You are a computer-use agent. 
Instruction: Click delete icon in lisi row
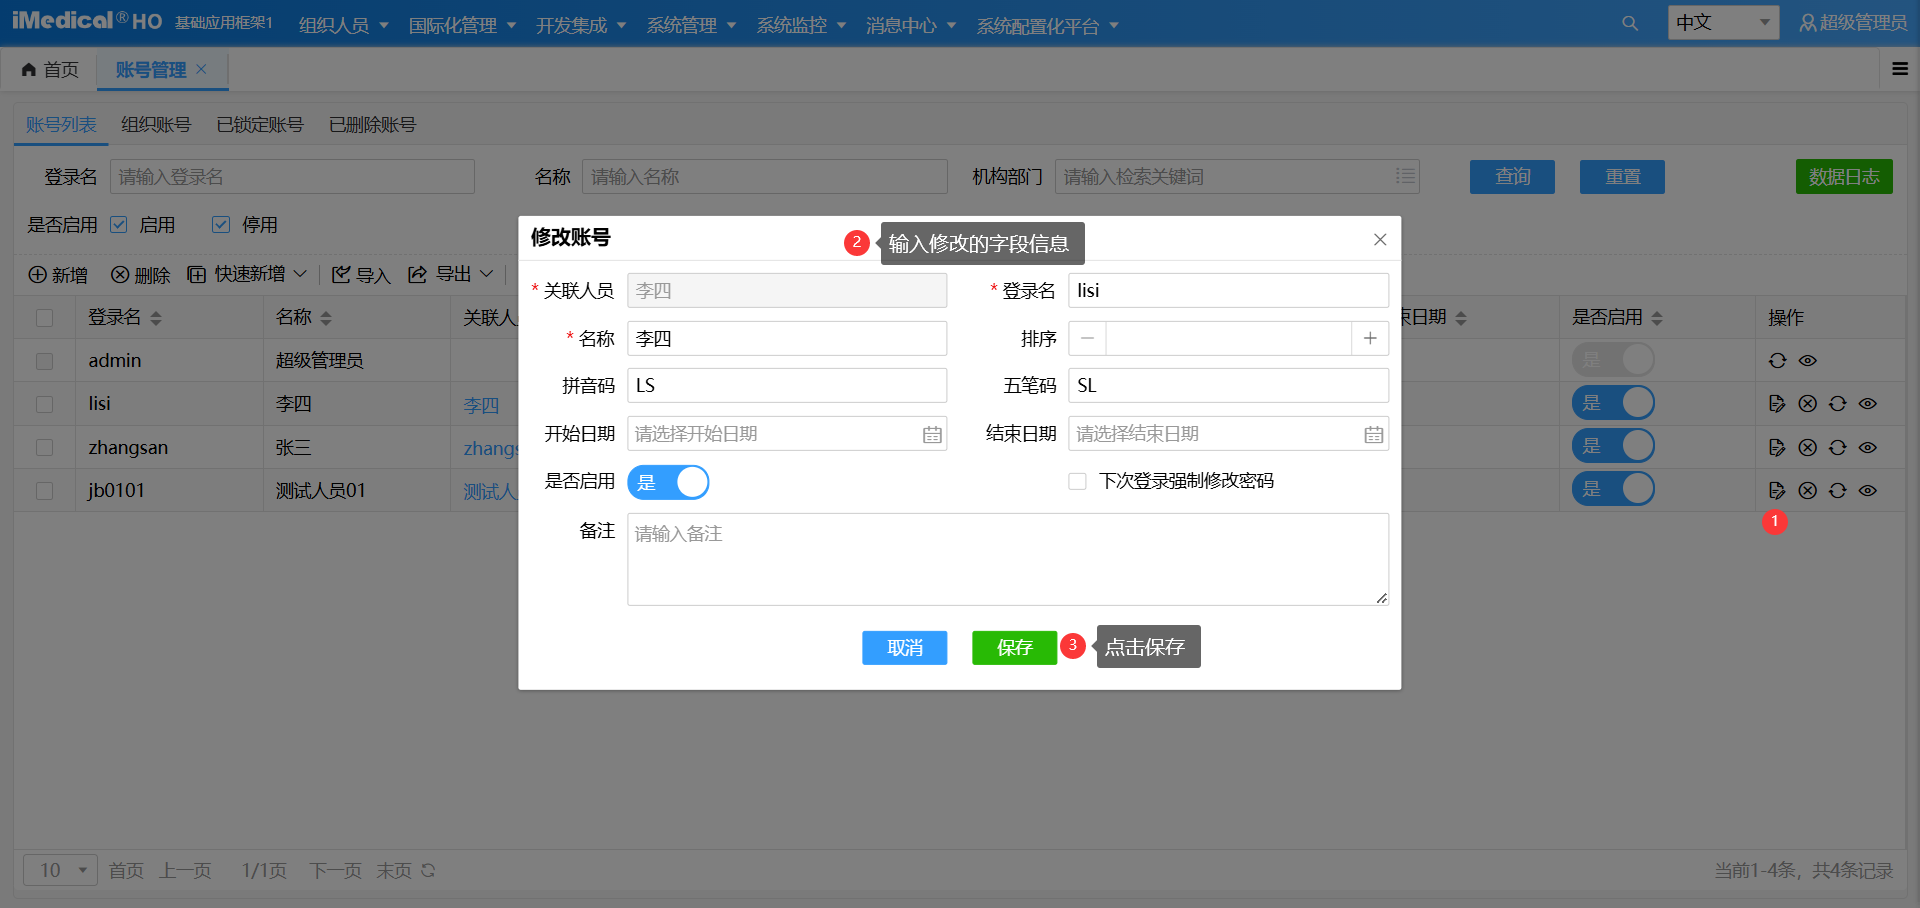point(1807,404)
